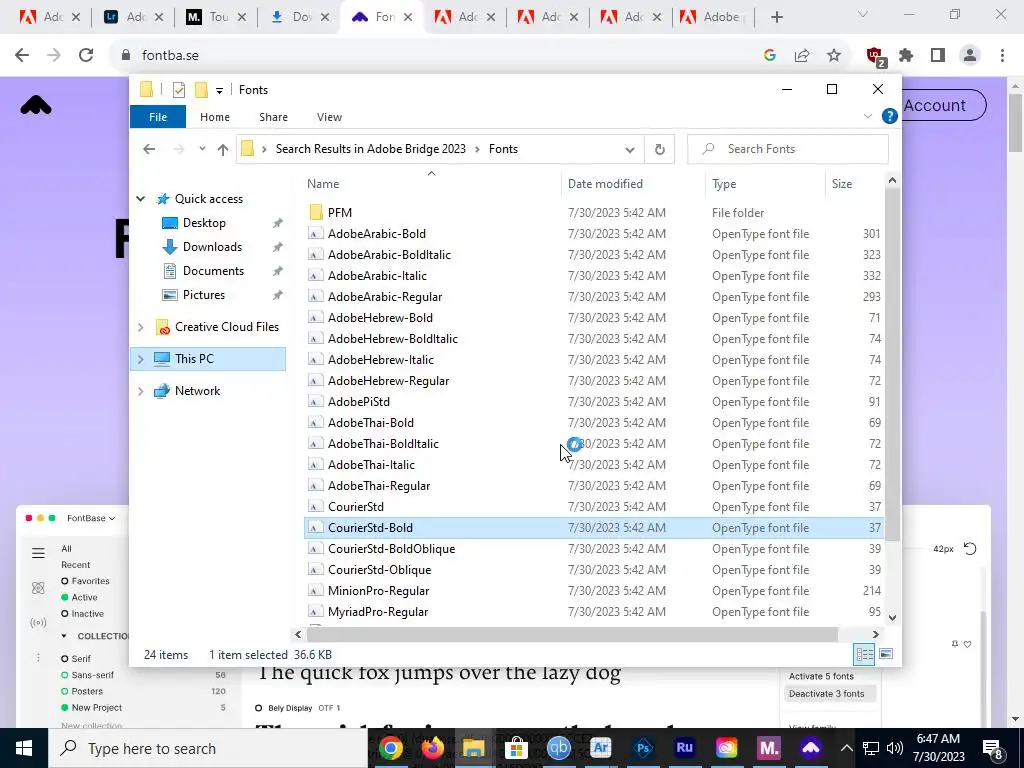Open the Chrome side panel

(938, 56)
